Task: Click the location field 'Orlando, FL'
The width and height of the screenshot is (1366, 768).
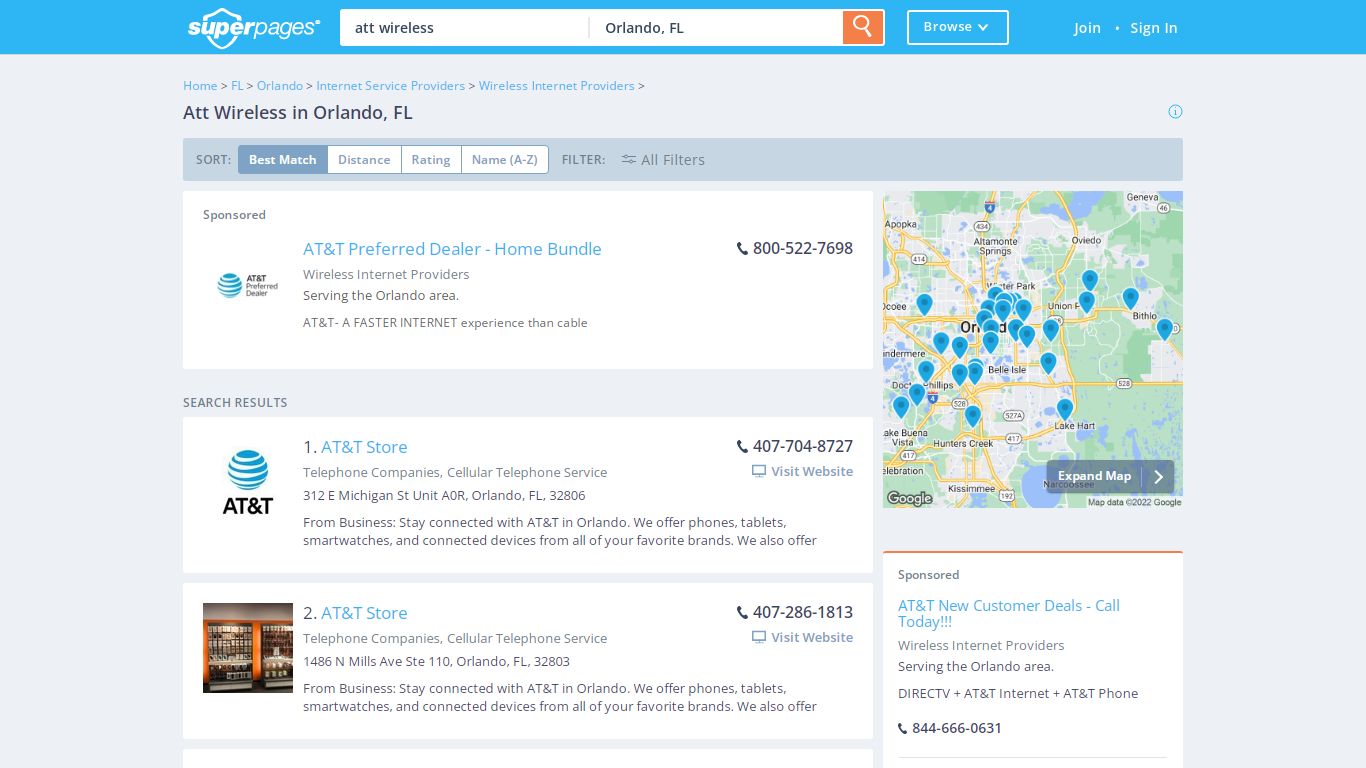Action: [716, 28]
